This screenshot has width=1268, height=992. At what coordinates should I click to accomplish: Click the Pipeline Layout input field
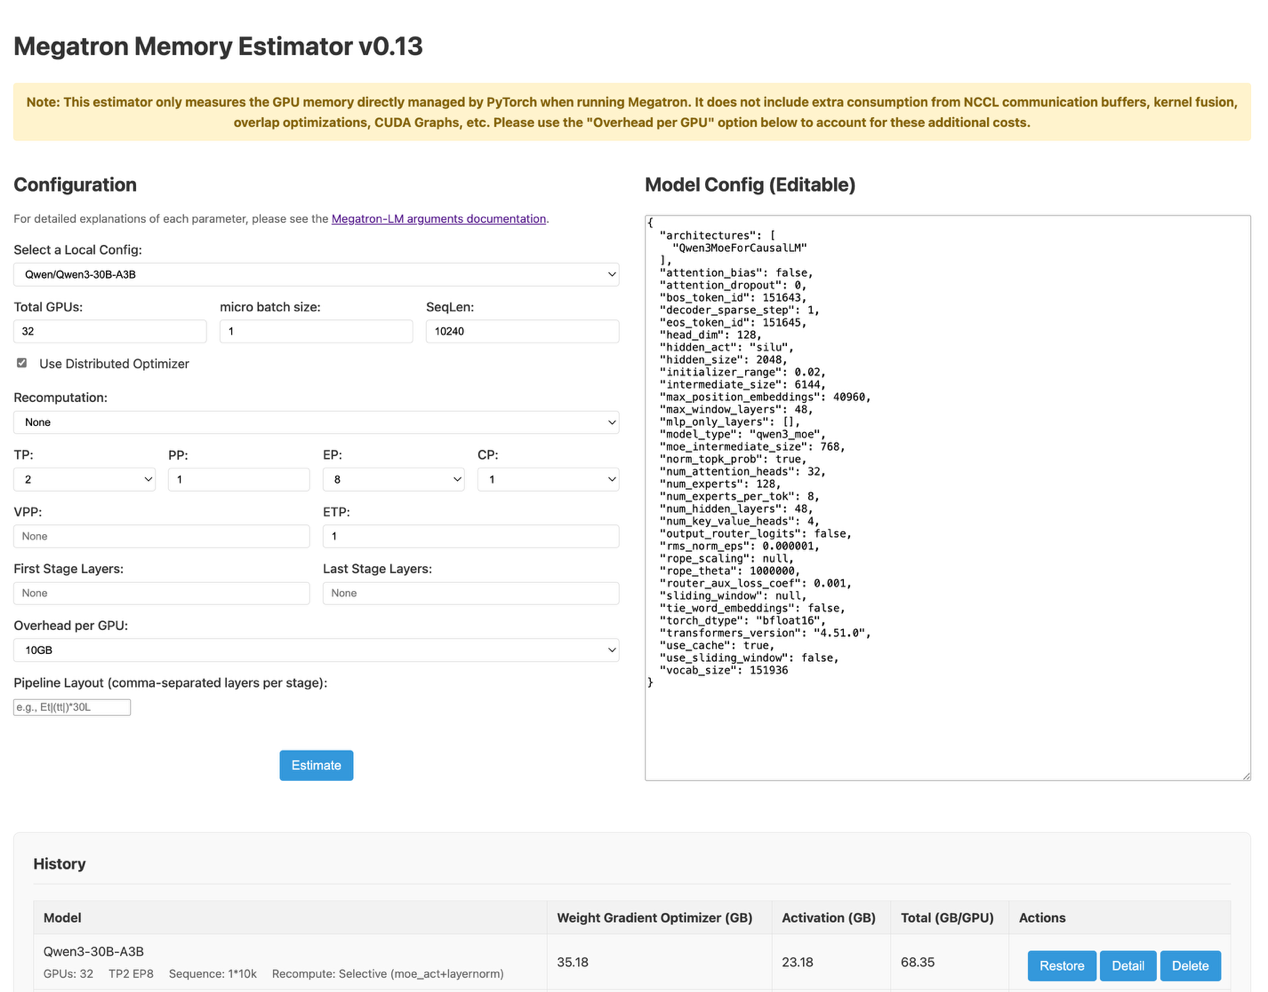click(72, 707)
